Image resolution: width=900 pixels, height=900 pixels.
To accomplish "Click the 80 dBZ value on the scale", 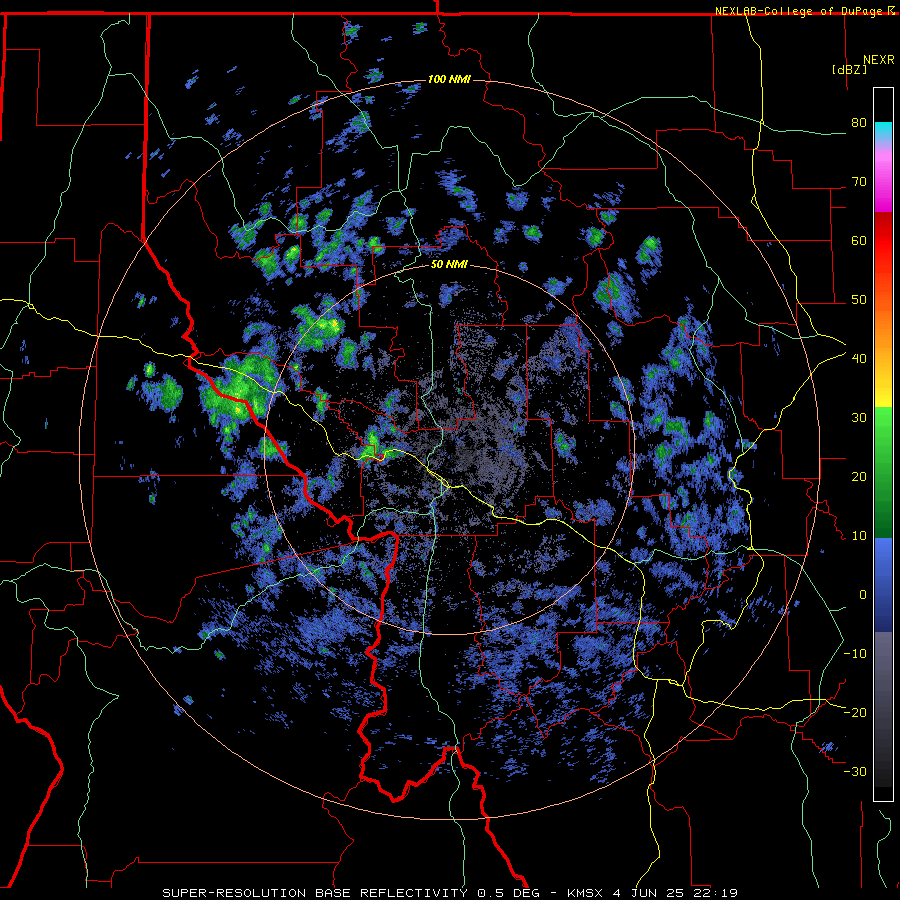I will 859,123.
